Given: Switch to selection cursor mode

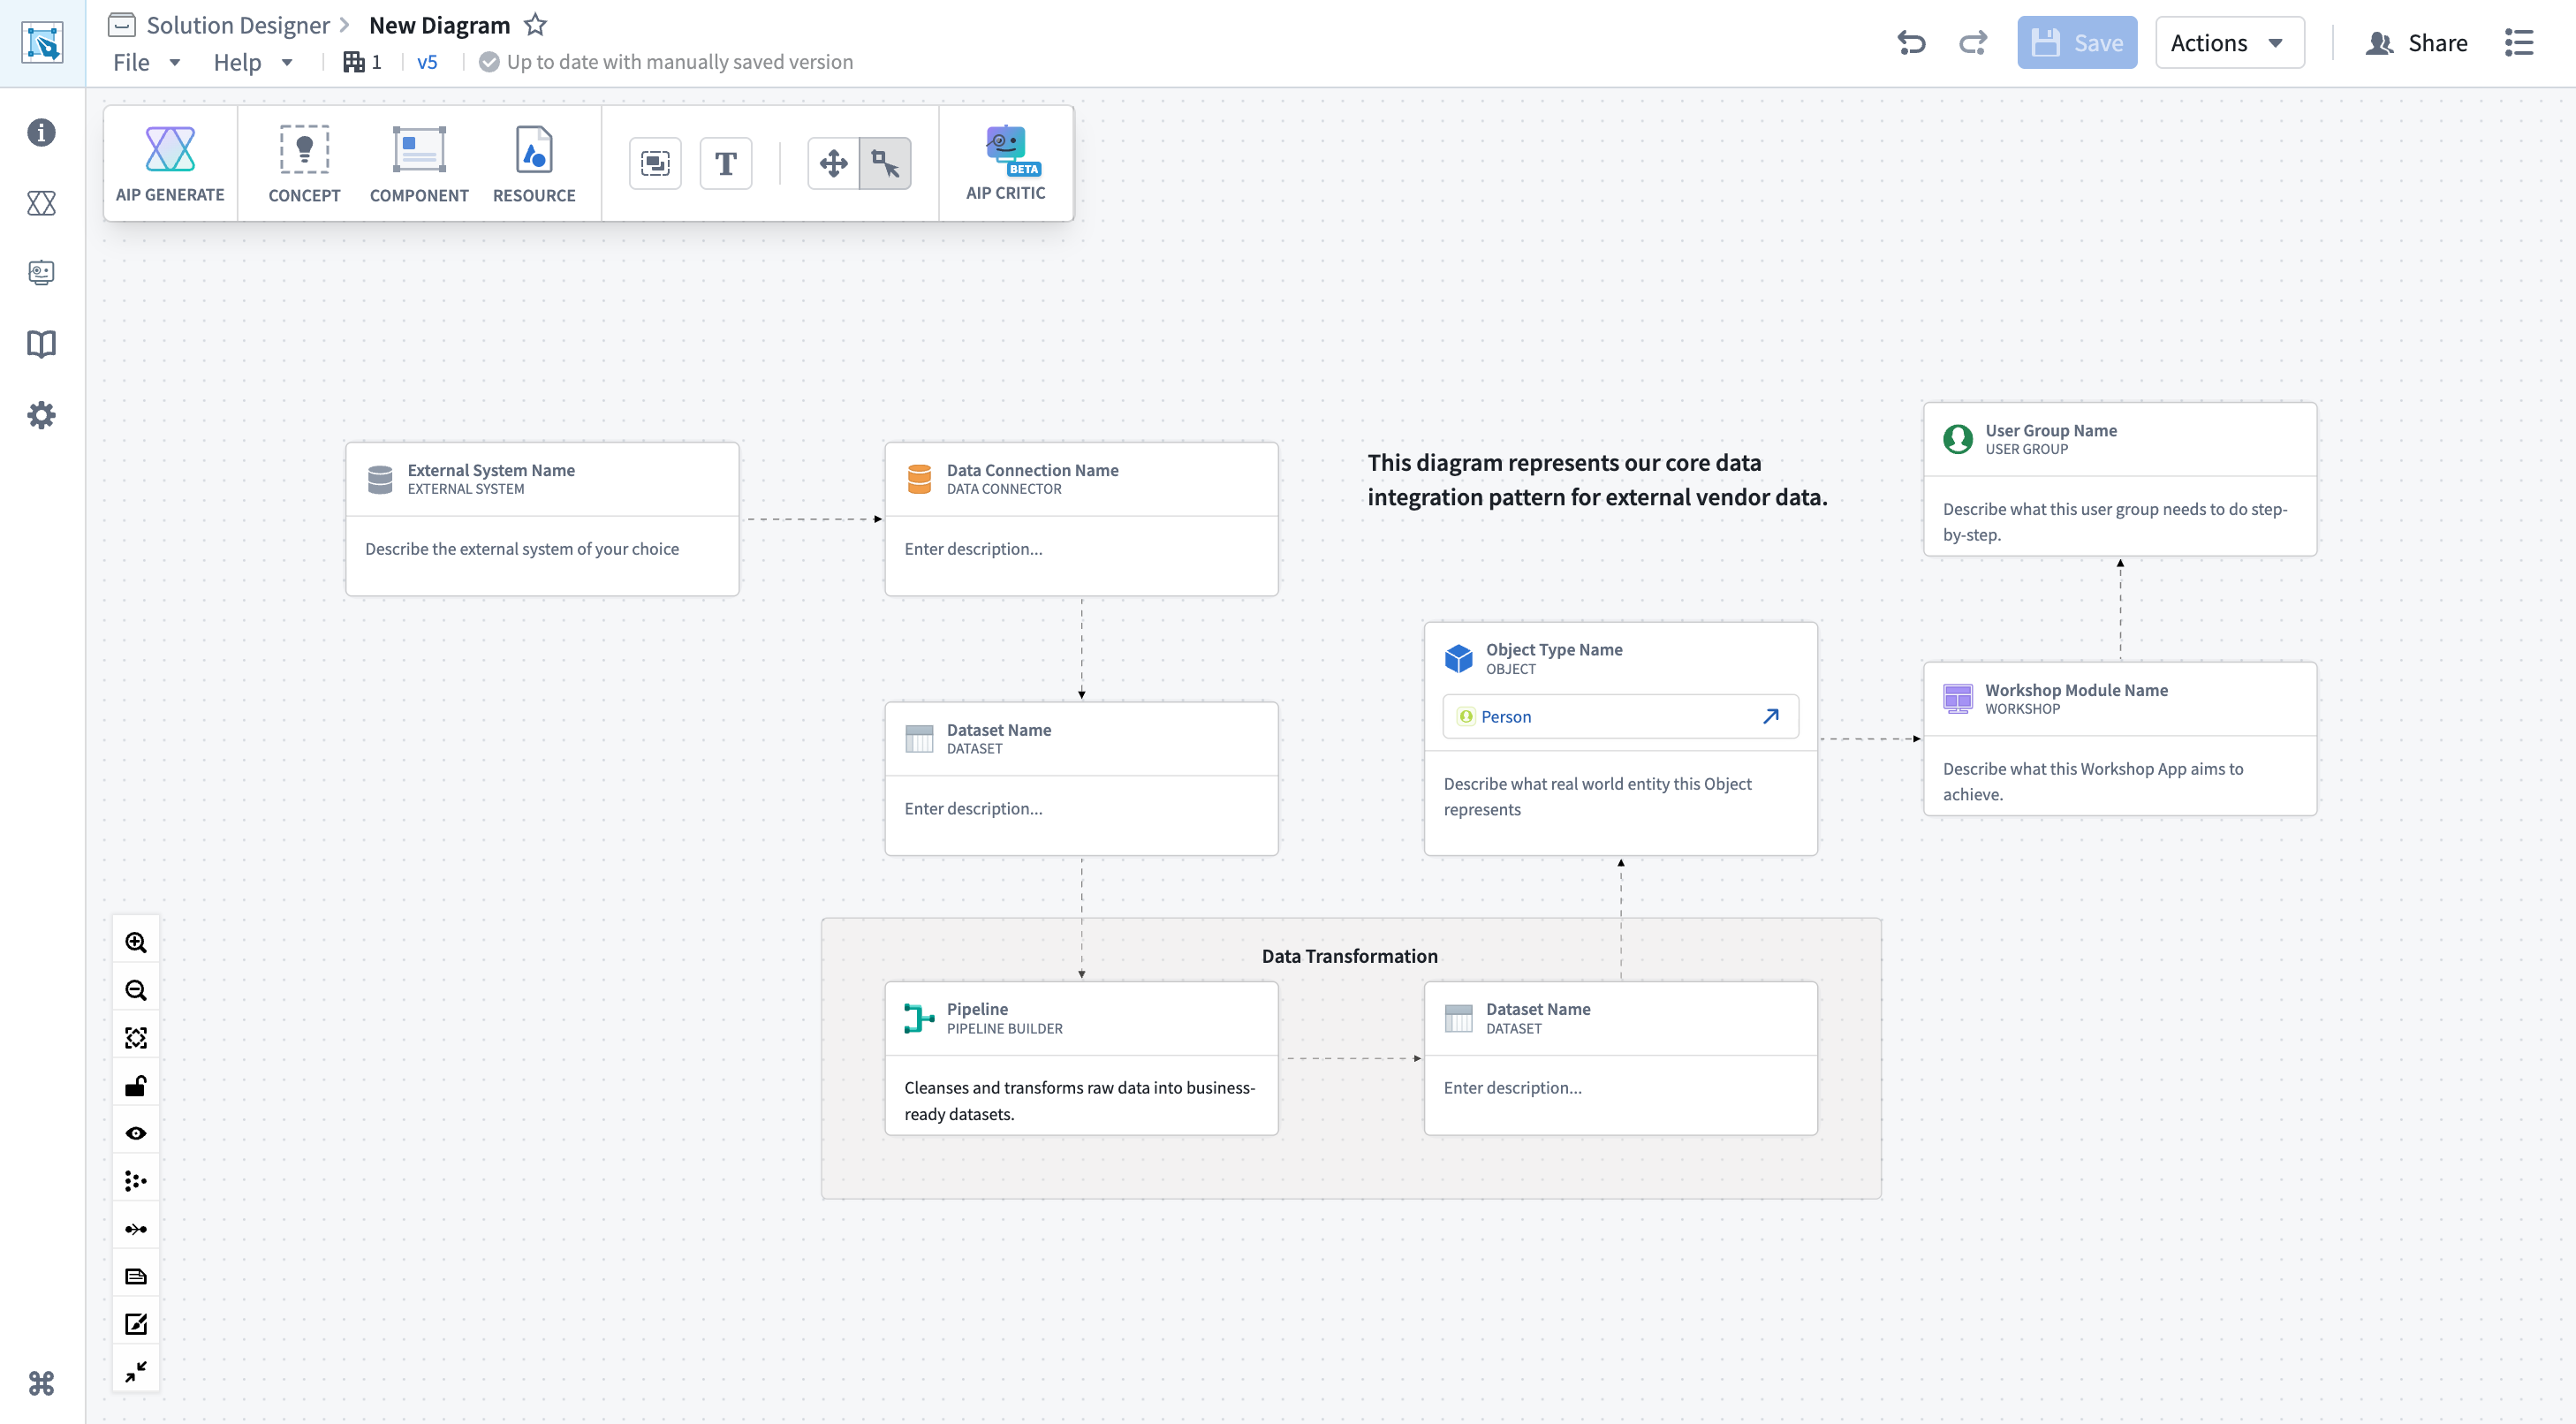Looking at the screenshot, I should (x=885, y=163).
